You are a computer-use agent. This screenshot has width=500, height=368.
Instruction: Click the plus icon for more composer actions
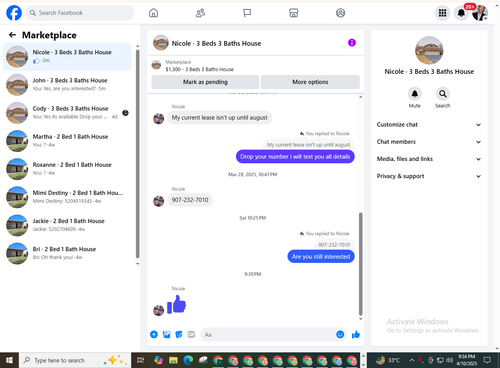(x=154, y=334)
